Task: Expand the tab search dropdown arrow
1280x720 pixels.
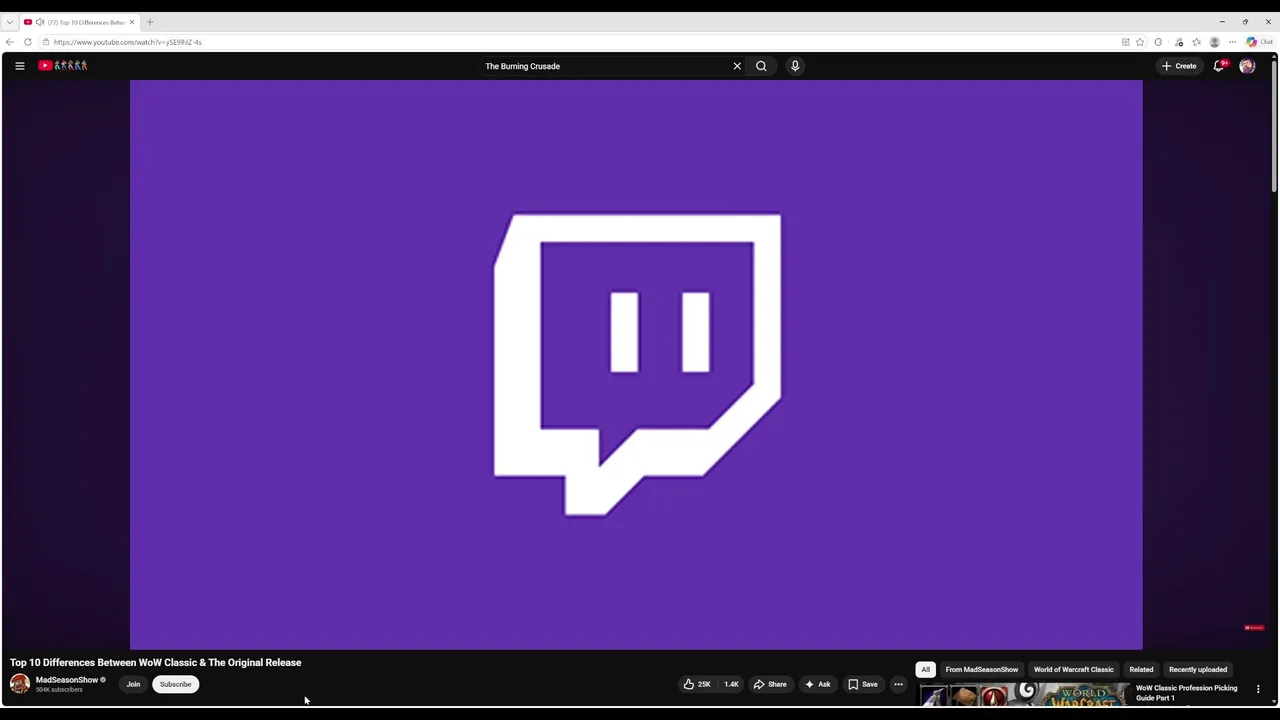Action: tap(9, 22)
